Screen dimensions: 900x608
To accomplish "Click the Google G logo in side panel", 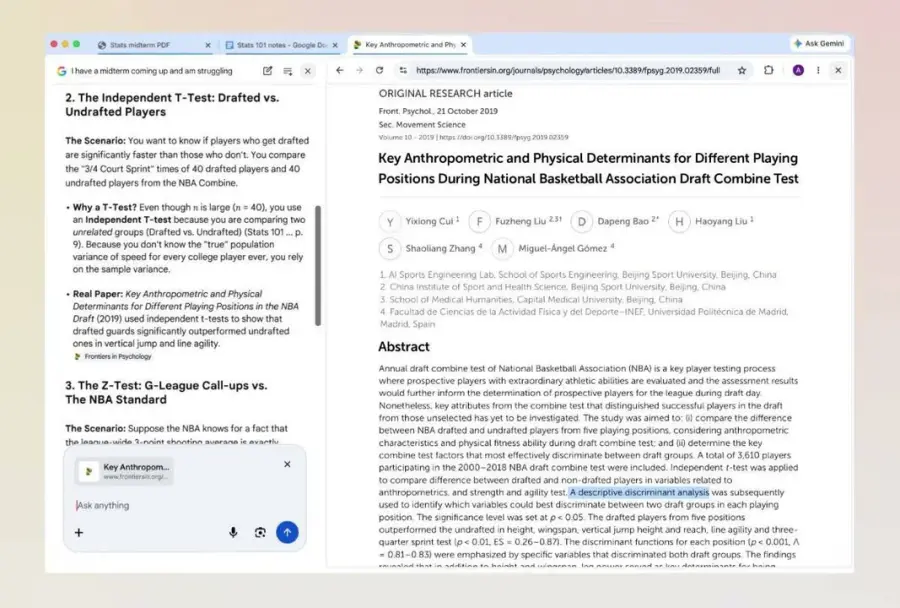I will (x=61, y=71).
